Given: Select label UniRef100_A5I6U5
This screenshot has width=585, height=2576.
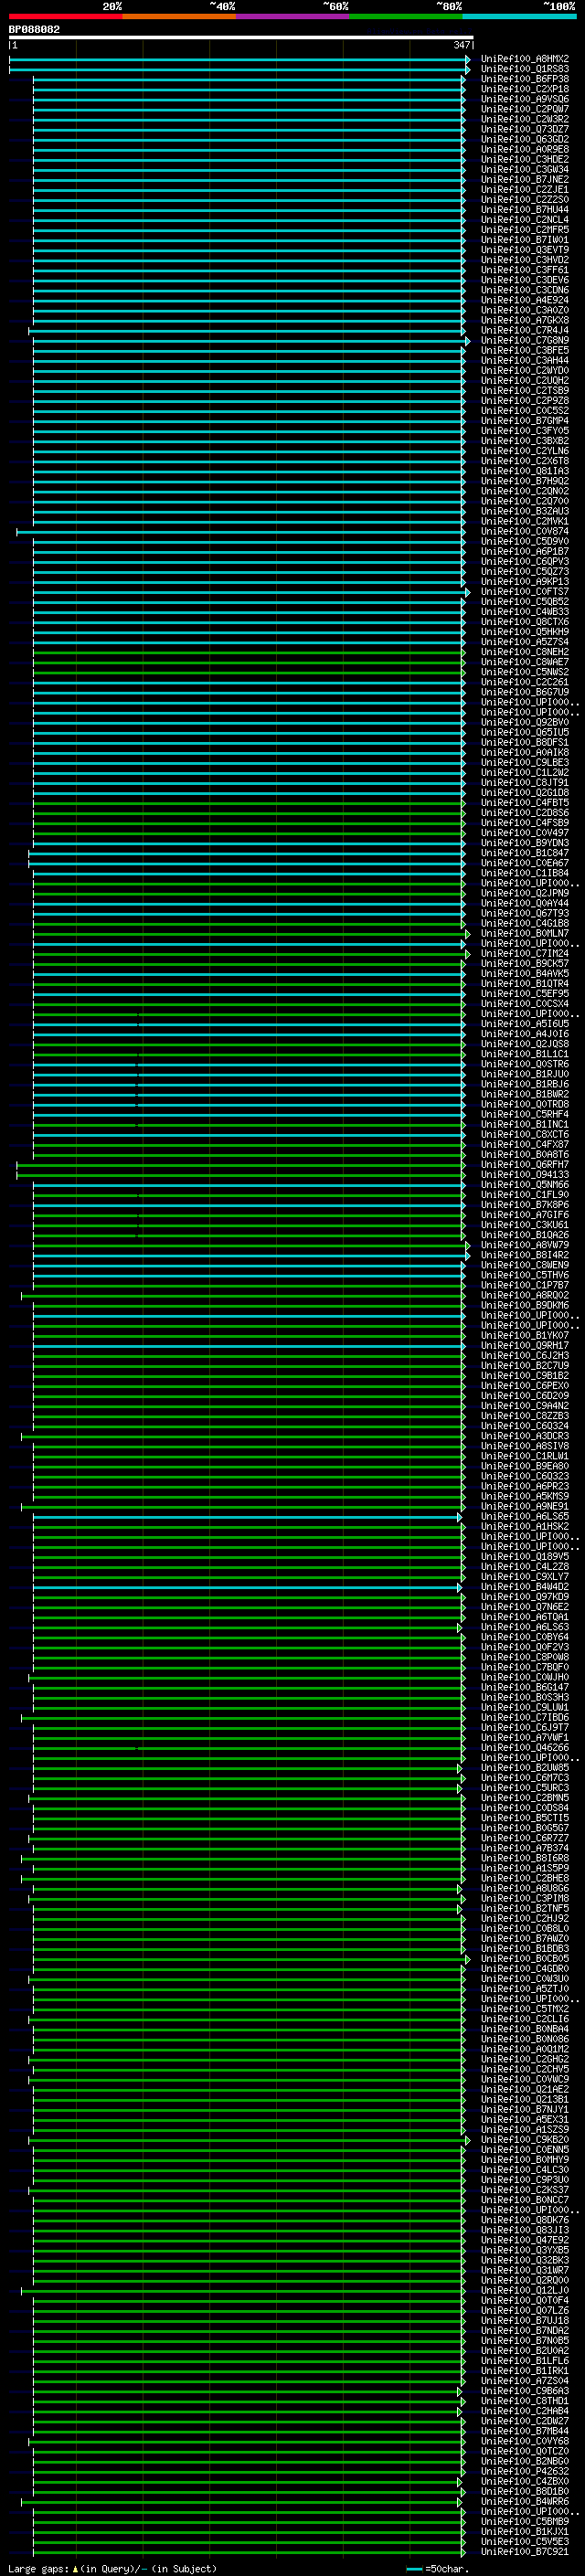Looking at the screenshot, I should (x=524, y=1024).
